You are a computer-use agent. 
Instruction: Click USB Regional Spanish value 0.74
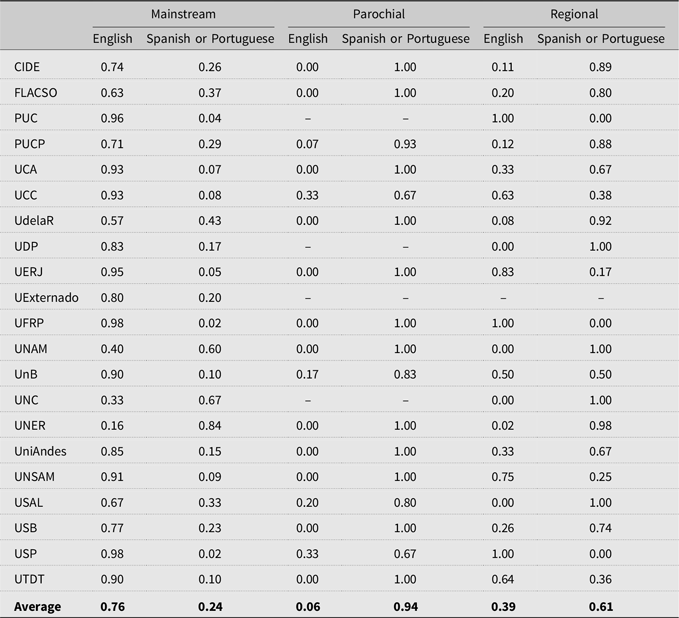point(601,528)
